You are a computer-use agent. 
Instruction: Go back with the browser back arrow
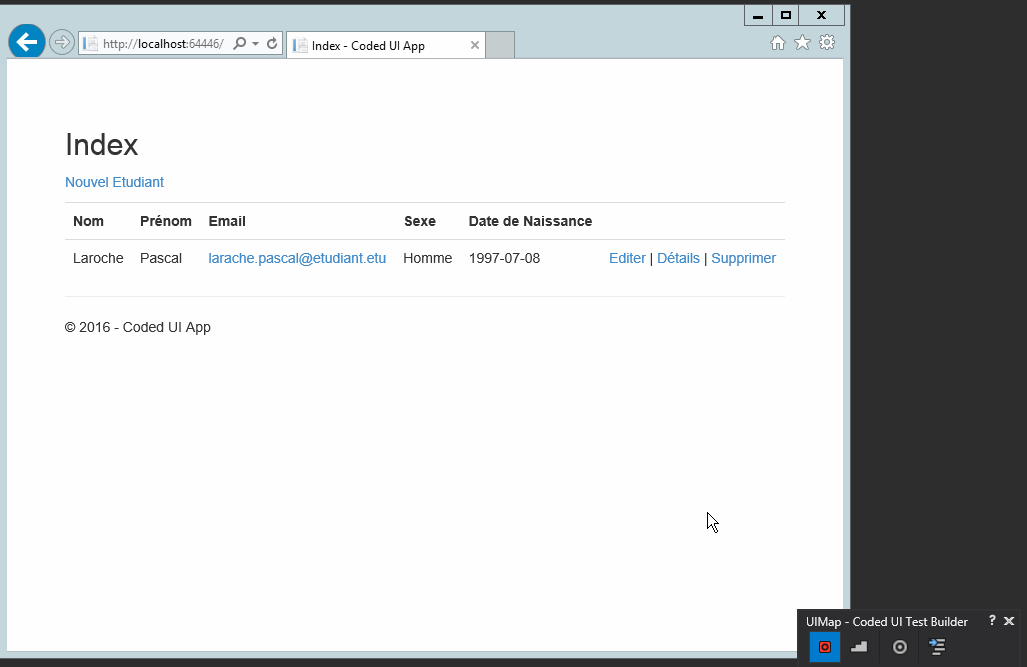[x=27, y=42]
